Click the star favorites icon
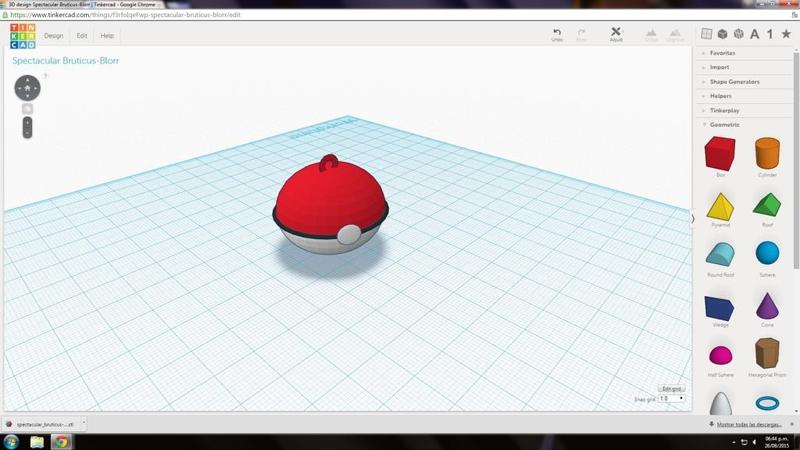 [x=786, y=34]
